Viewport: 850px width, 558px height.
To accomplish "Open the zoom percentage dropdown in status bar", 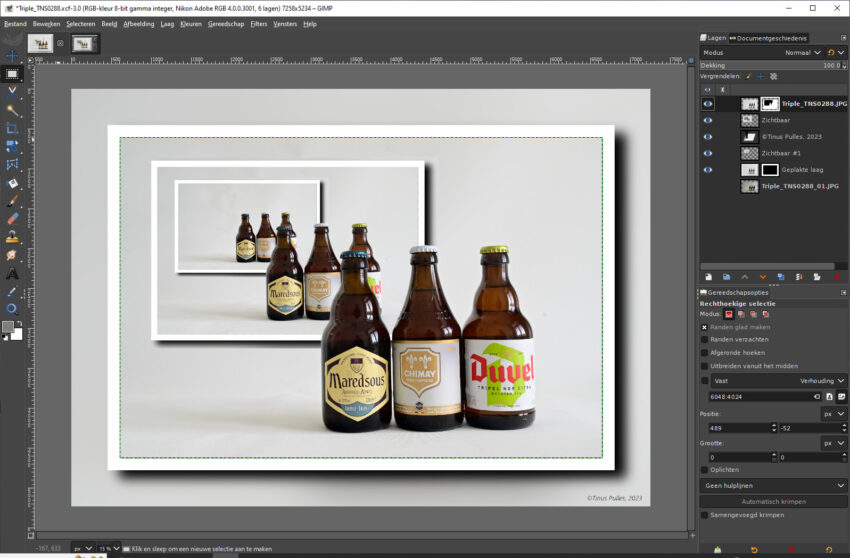I will point(108,549).
